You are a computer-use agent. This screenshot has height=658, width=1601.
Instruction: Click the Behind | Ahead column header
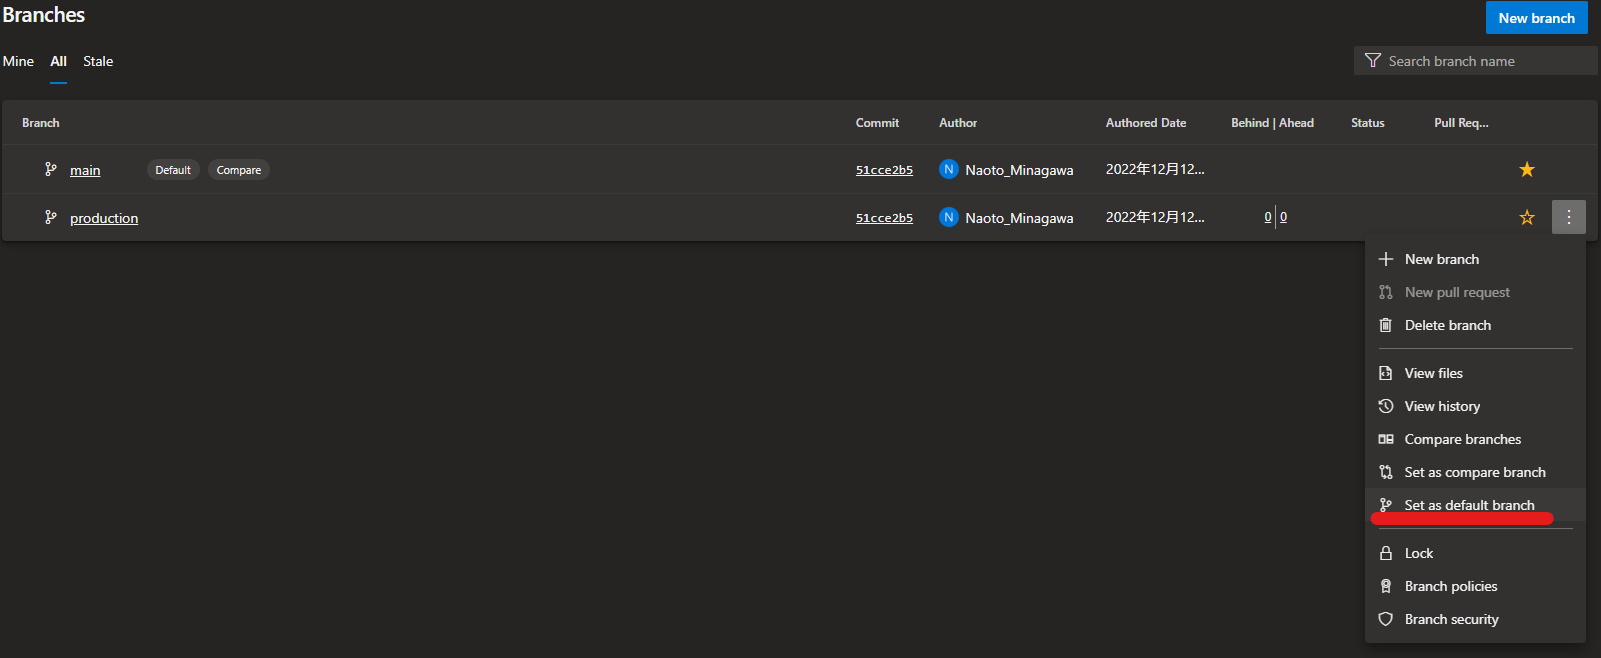click(1272, 123)
